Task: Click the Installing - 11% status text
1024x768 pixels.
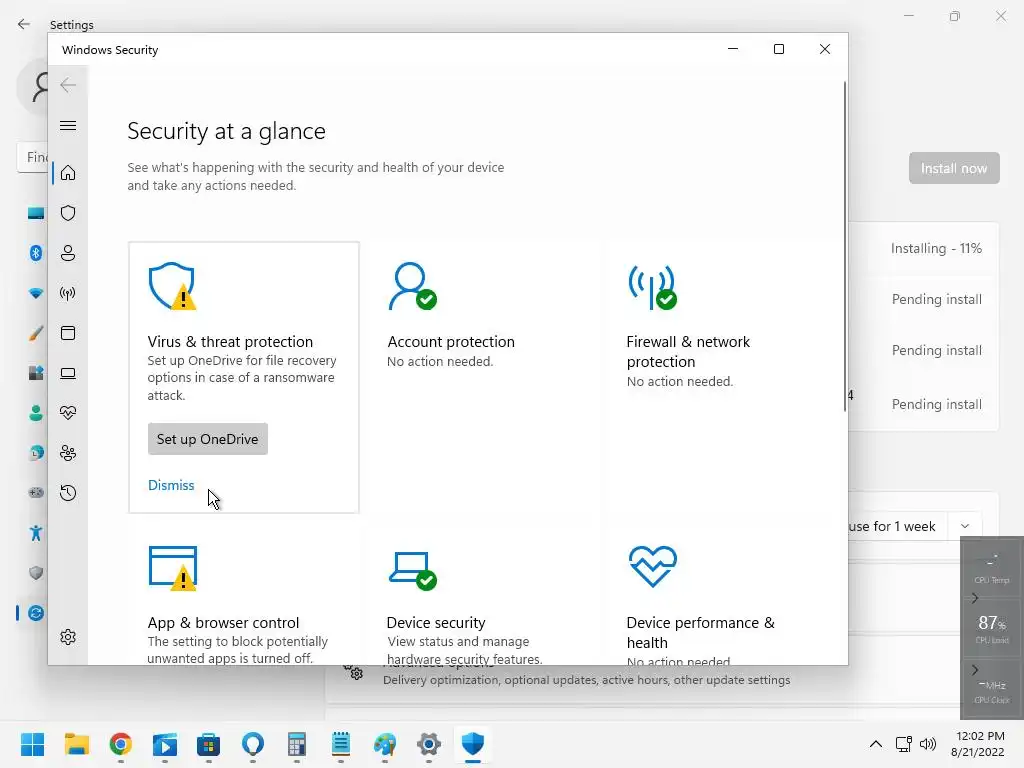Action: click(x=936, y=248)
